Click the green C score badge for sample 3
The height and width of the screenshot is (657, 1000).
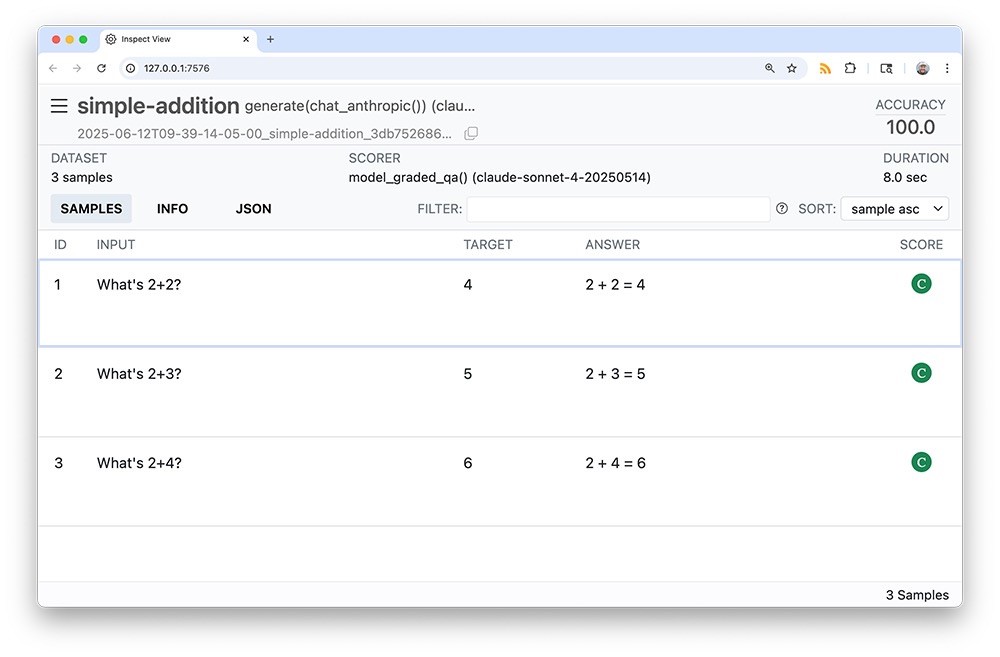tap(921, 462)
